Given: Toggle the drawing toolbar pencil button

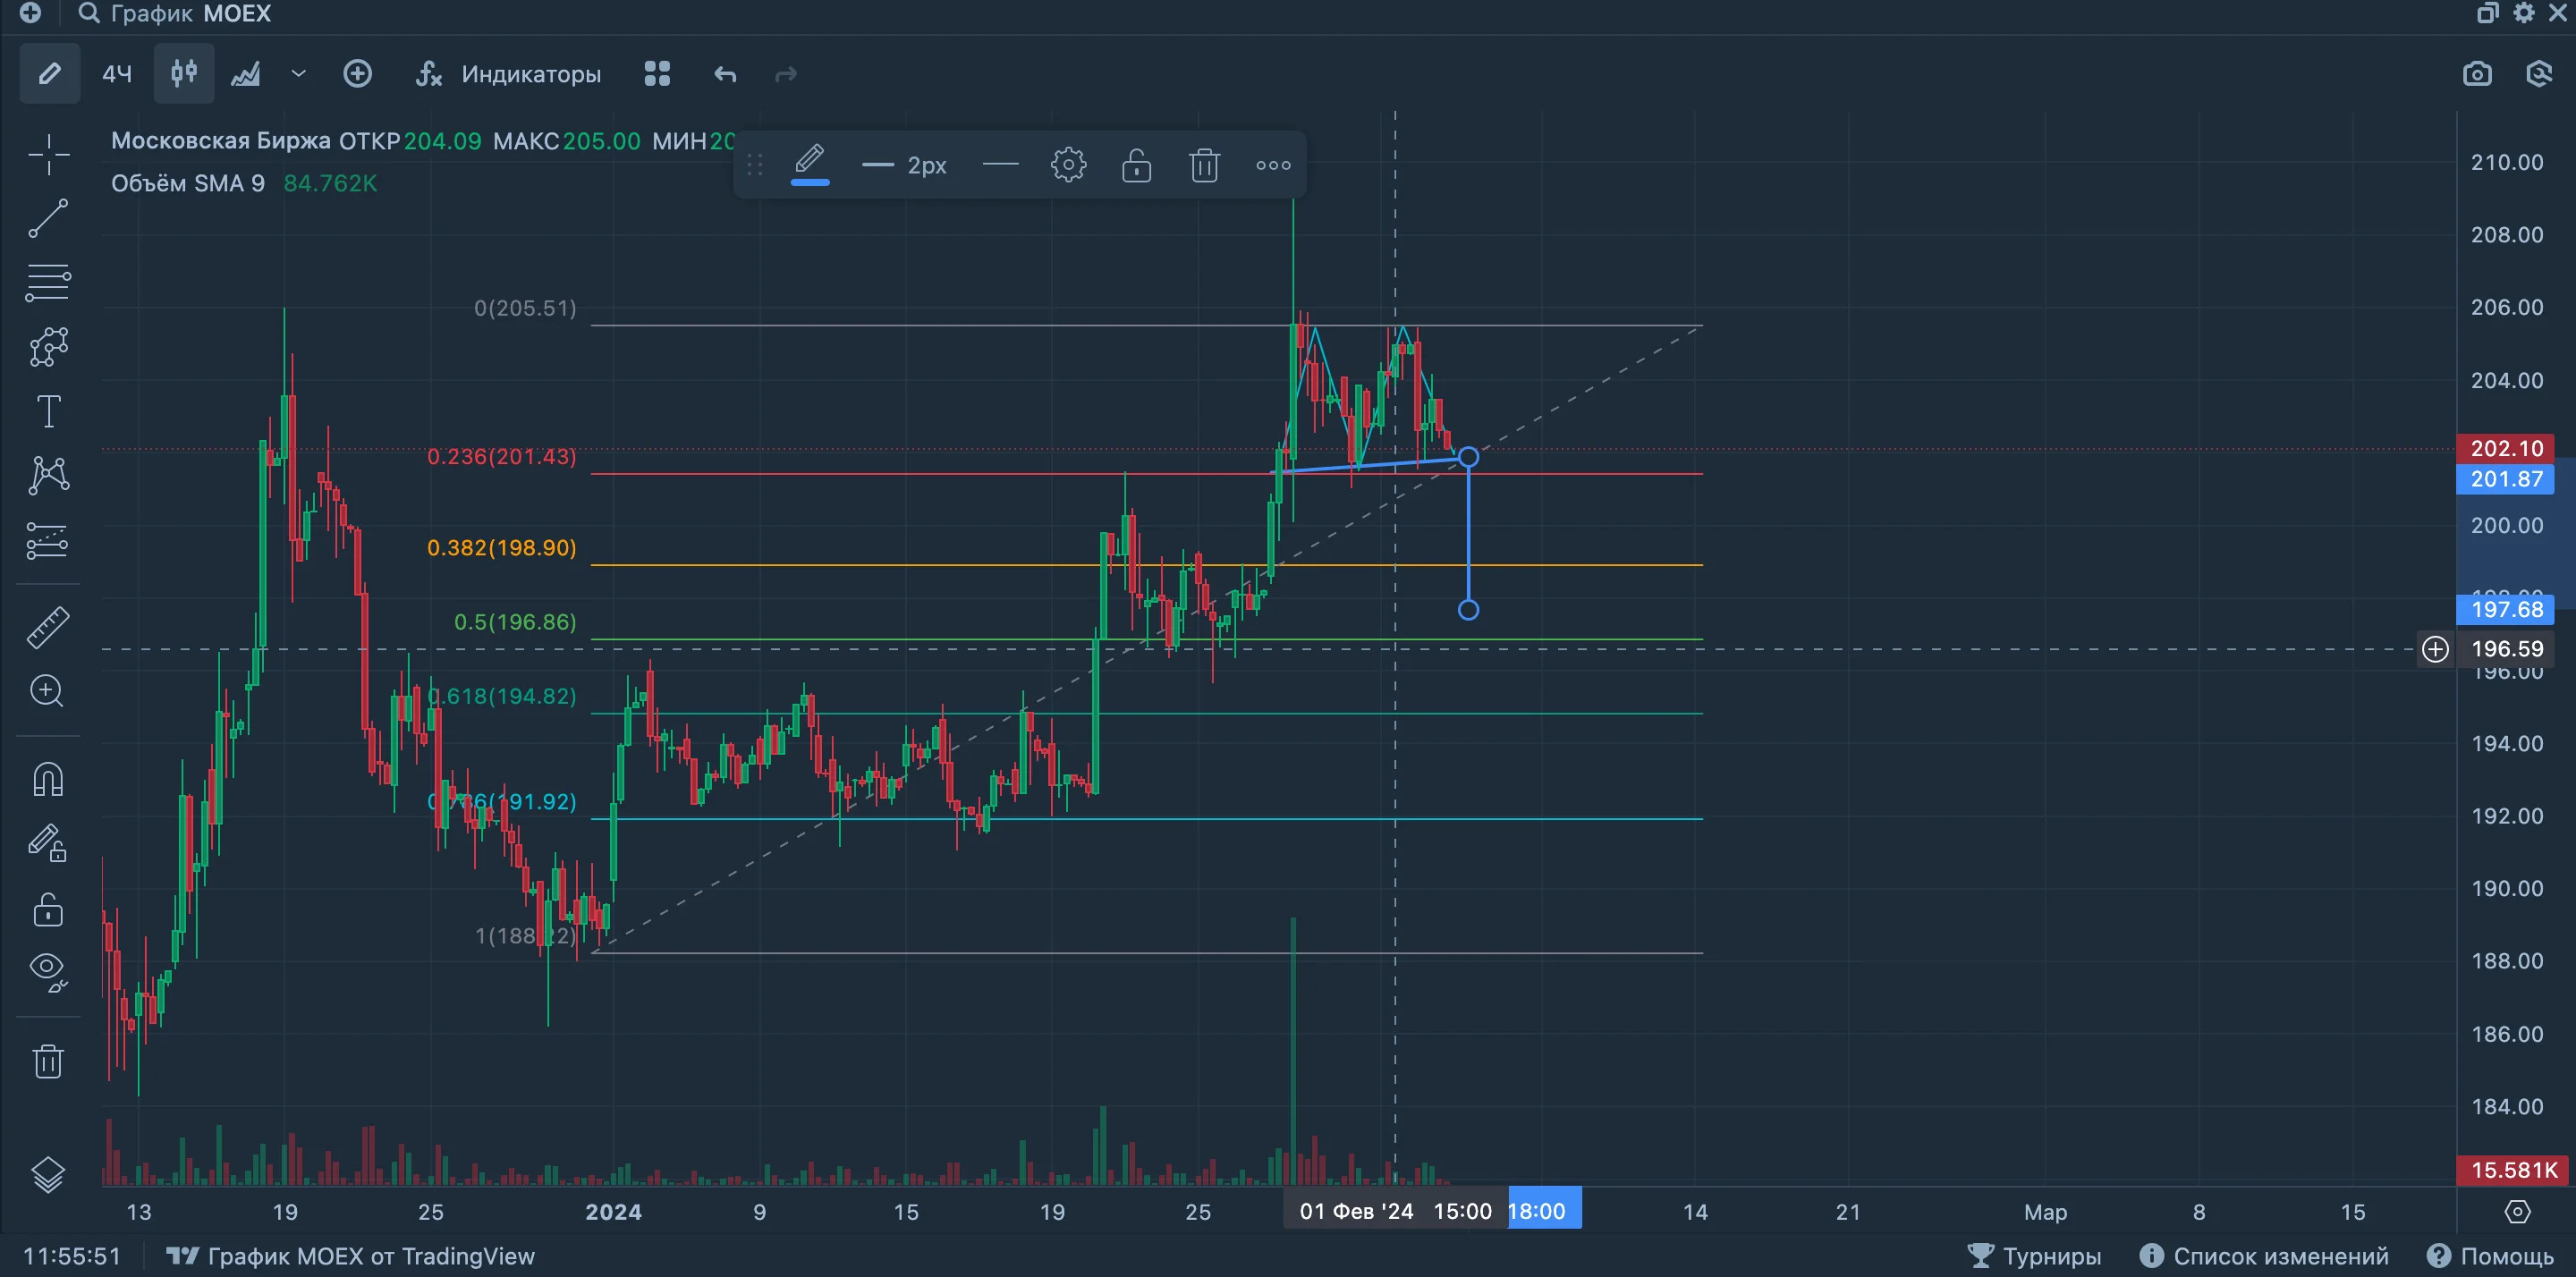Looking at the screenshot, I should pyautogui.click(x=50, y=74).
